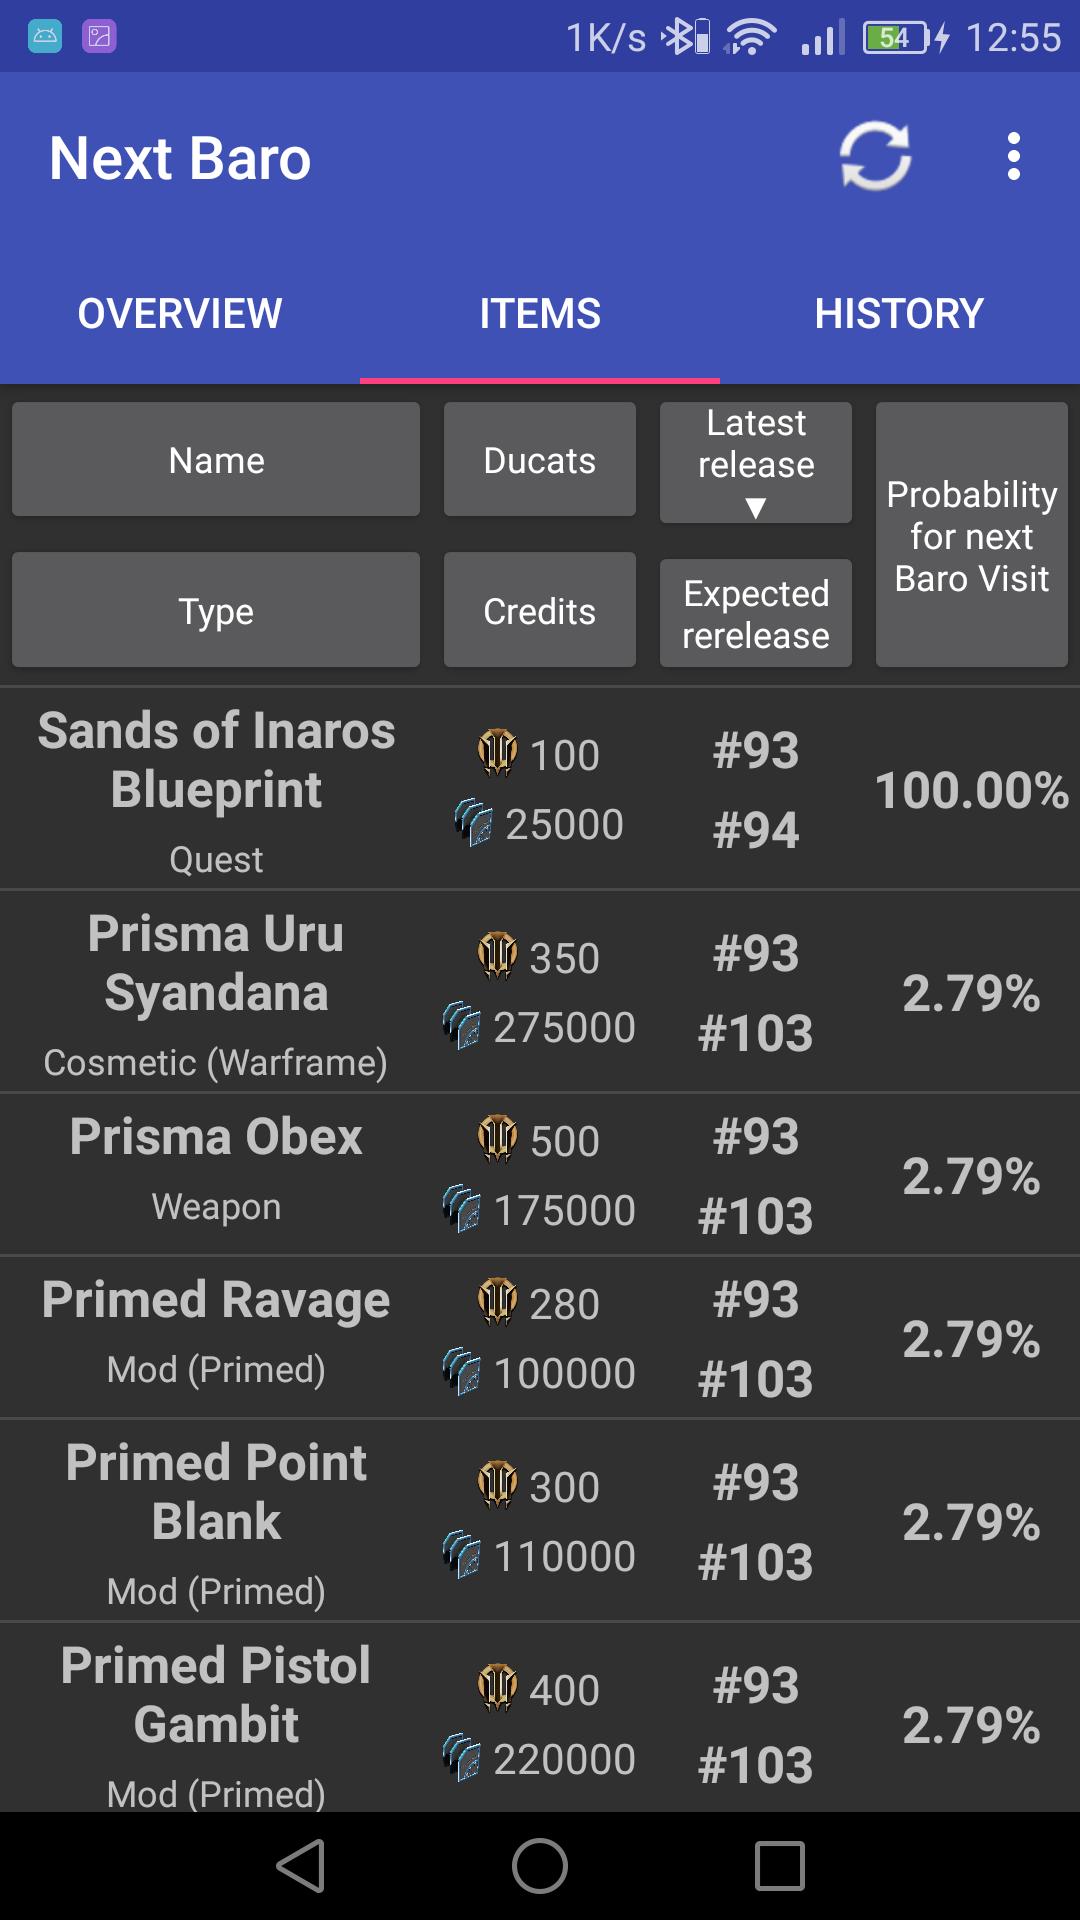Viewport: 1080px width, 1920px height.
Task: Sort by Probability for next Baro Visit
Action: pyautogui.click(x=972, y=535)
